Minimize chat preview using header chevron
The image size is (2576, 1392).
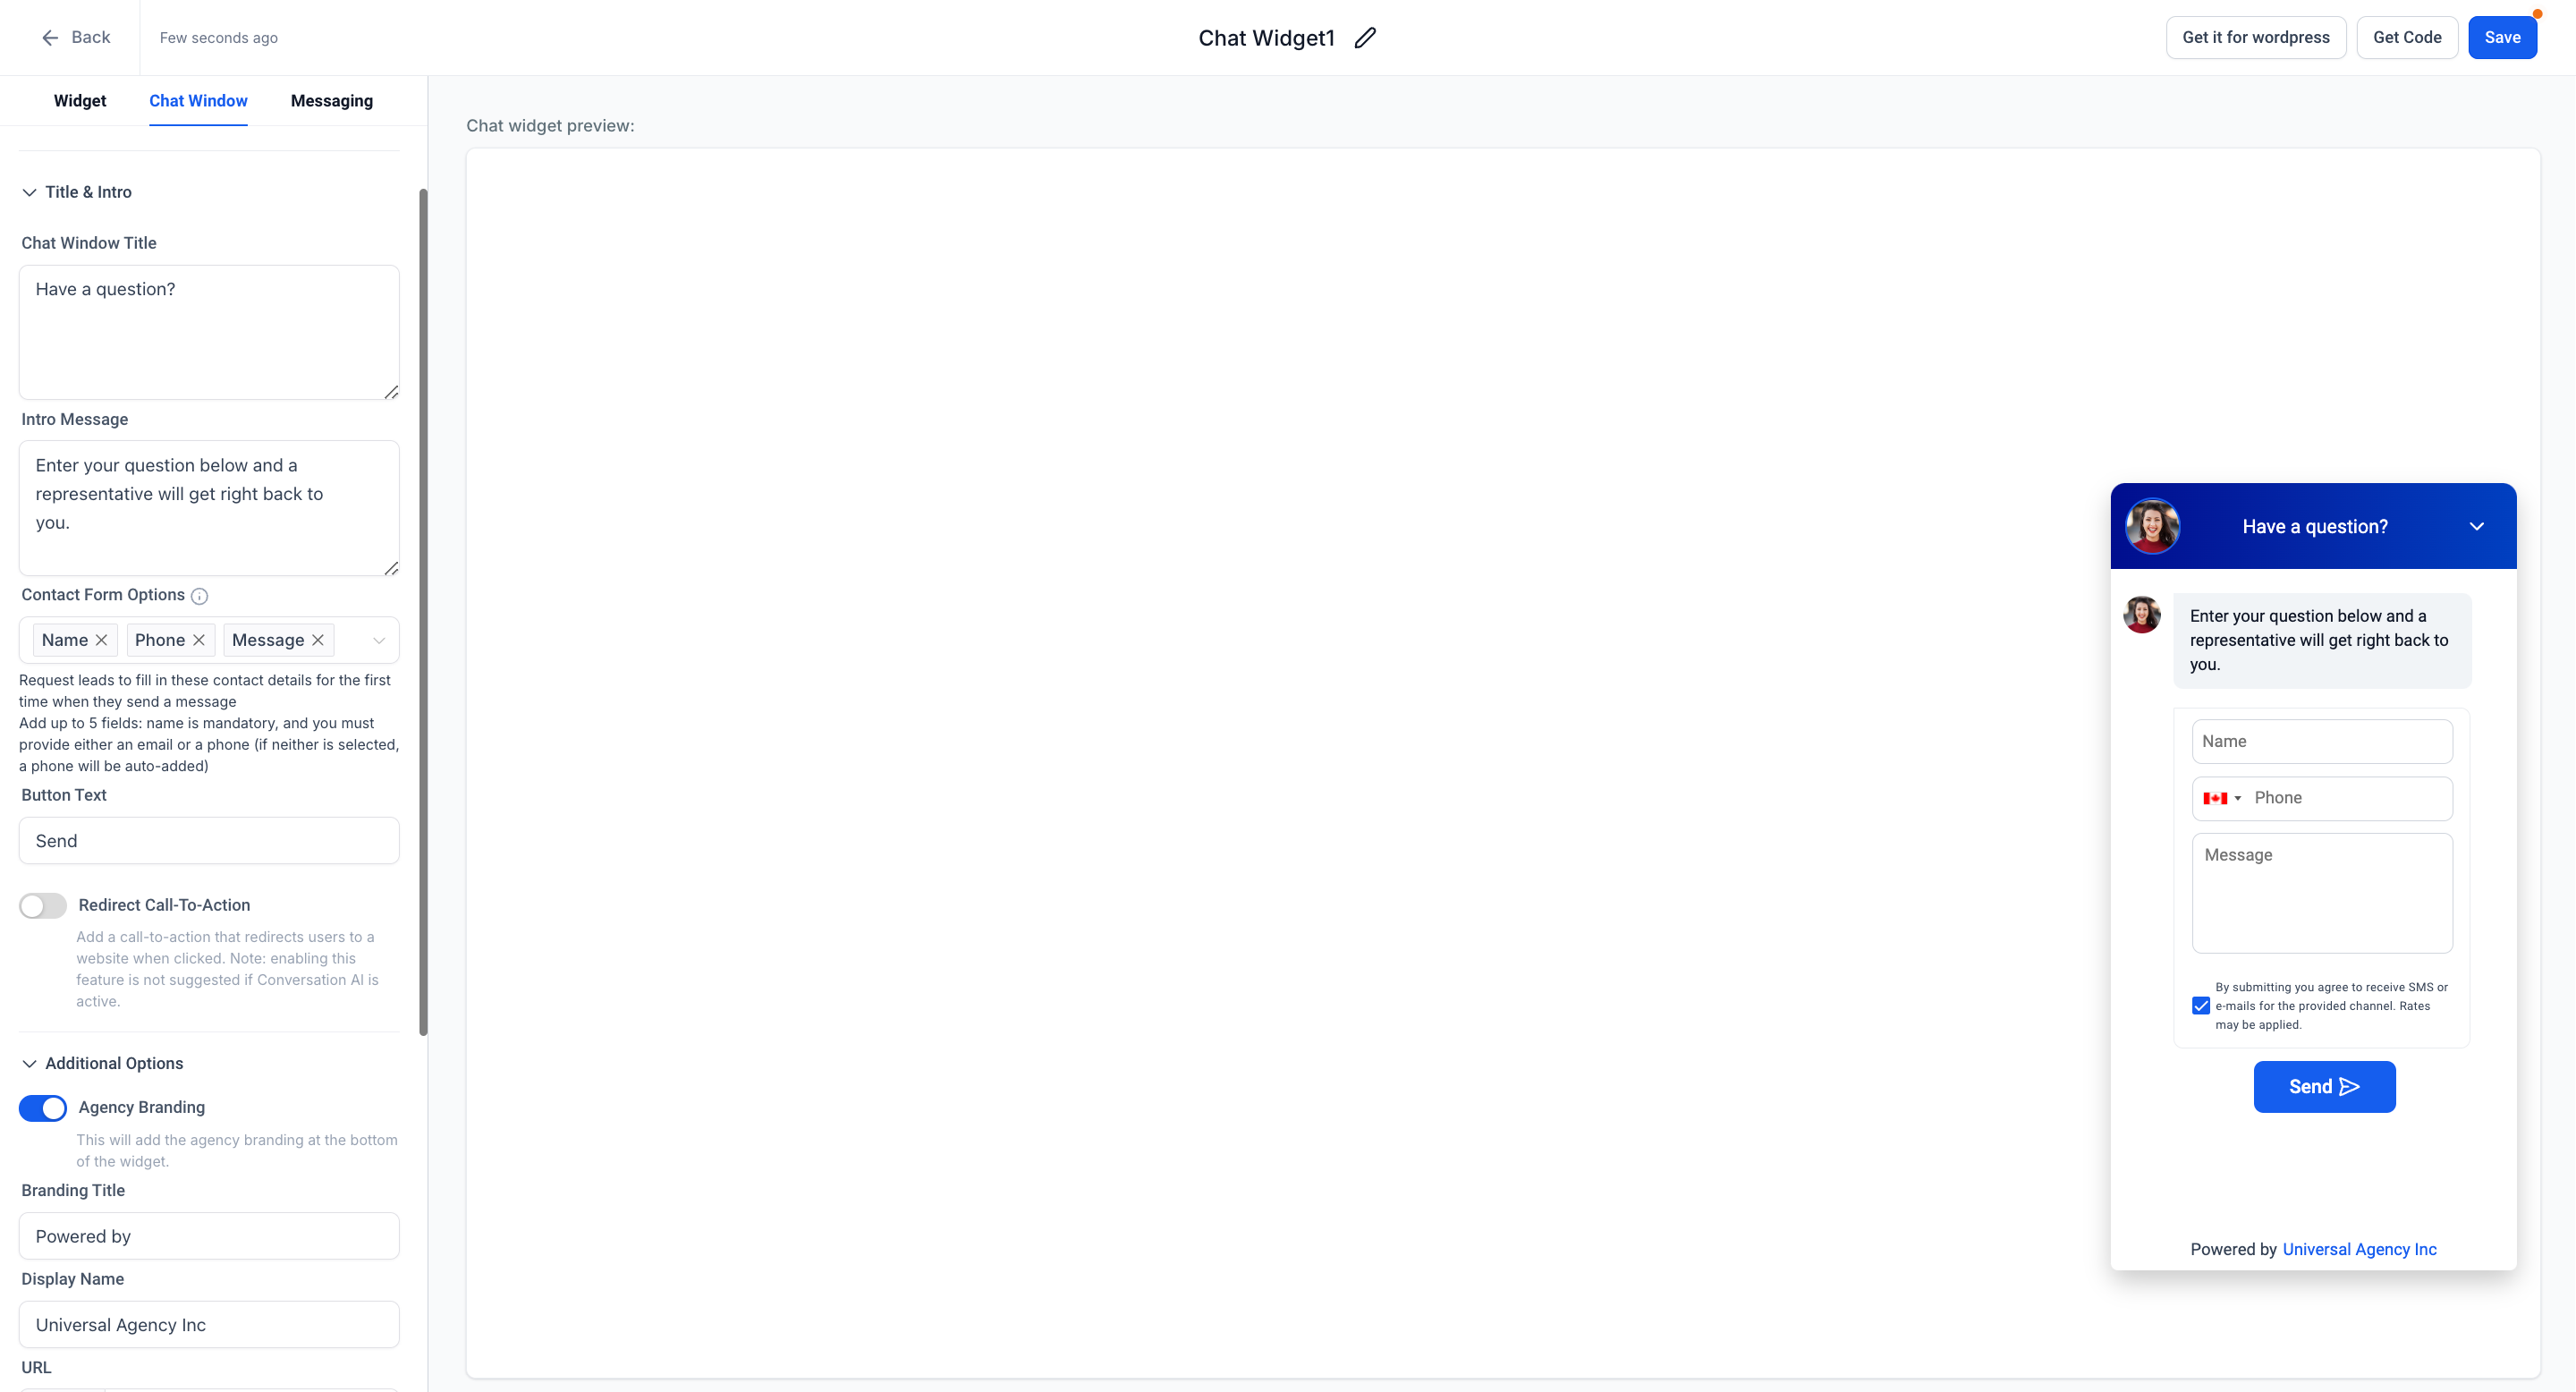click(x=2476, y=526)
